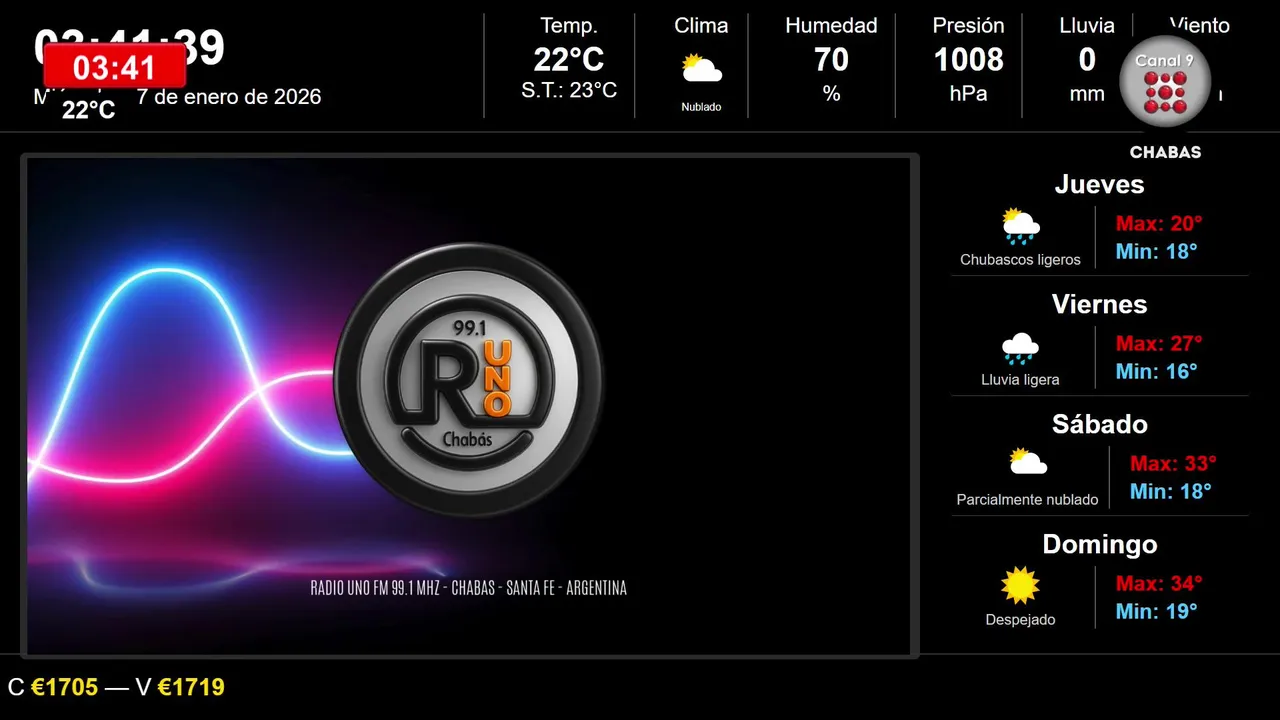
Task: Click Min: 18° for Sábado
Action: tap(1170, 491)
